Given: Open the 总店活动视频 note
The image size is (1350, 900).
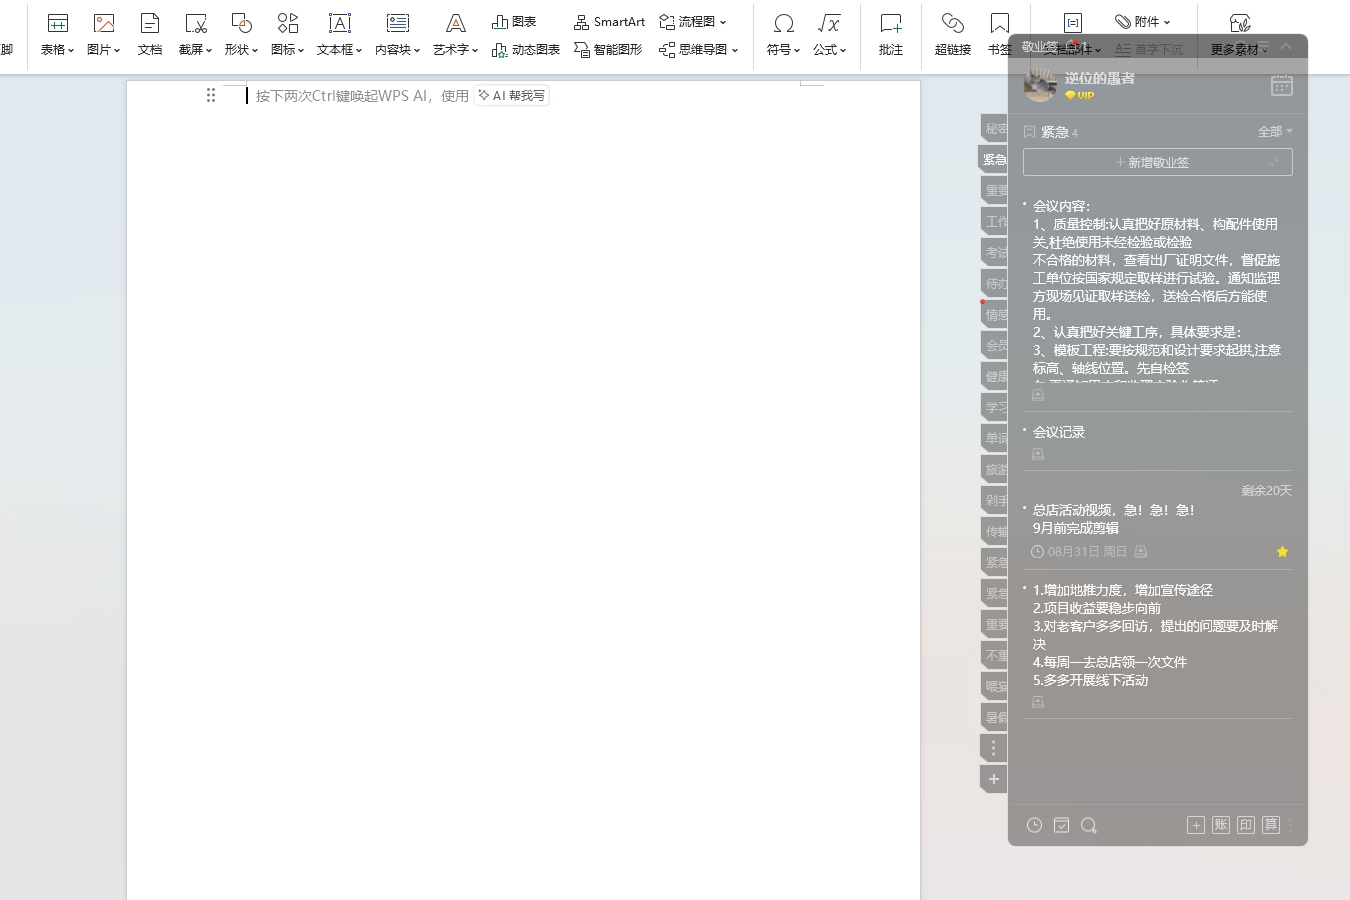Looking at the screenshot, I should click(1113, 519).
